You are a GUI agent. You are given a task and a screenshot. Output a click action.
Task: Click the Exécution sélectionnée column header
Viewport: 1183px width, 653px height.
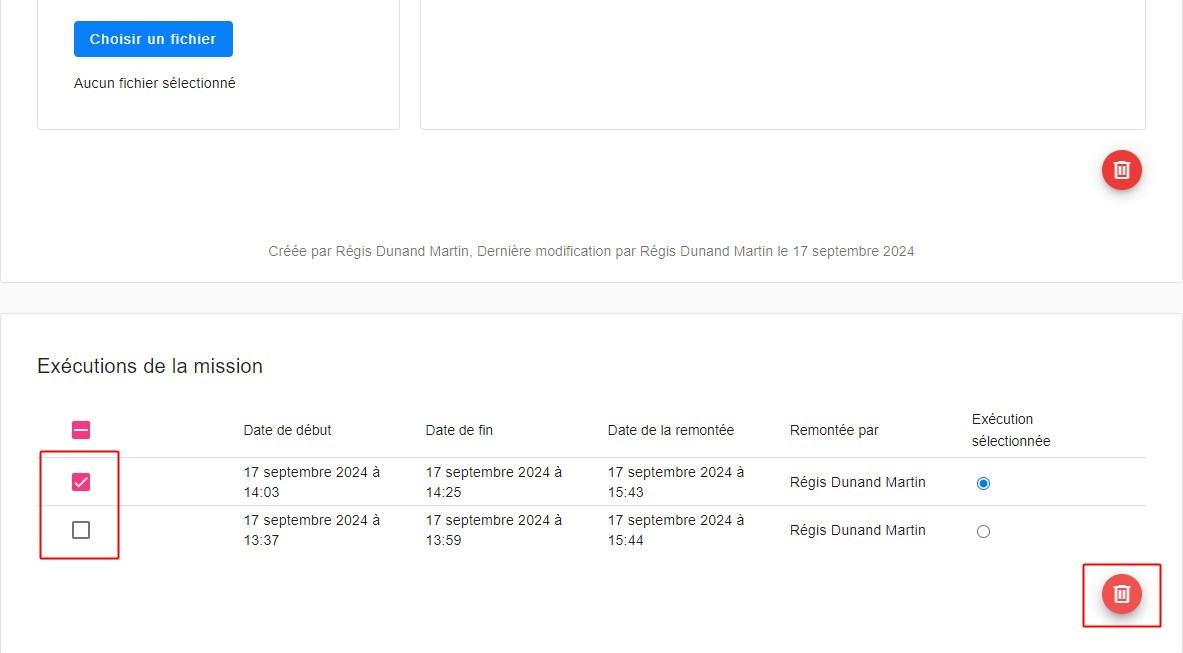(1010, 430)
